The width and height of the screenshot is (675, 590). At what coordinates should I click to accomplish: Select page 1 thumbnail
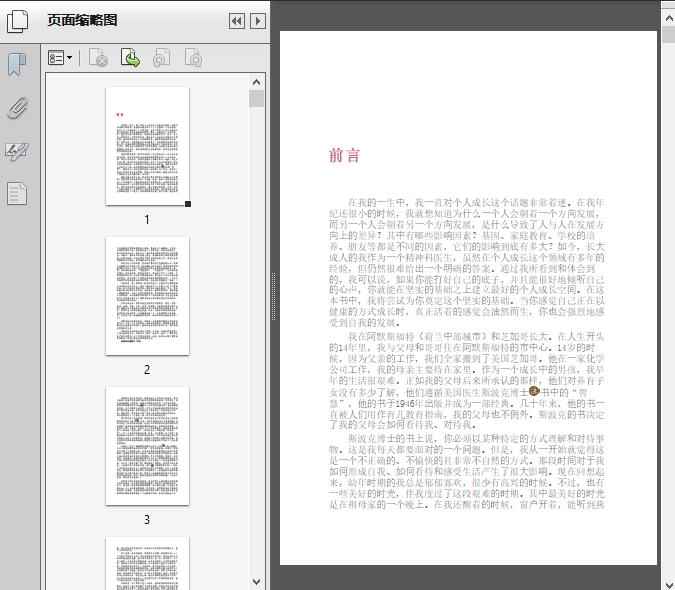click(x=147, y=146)
